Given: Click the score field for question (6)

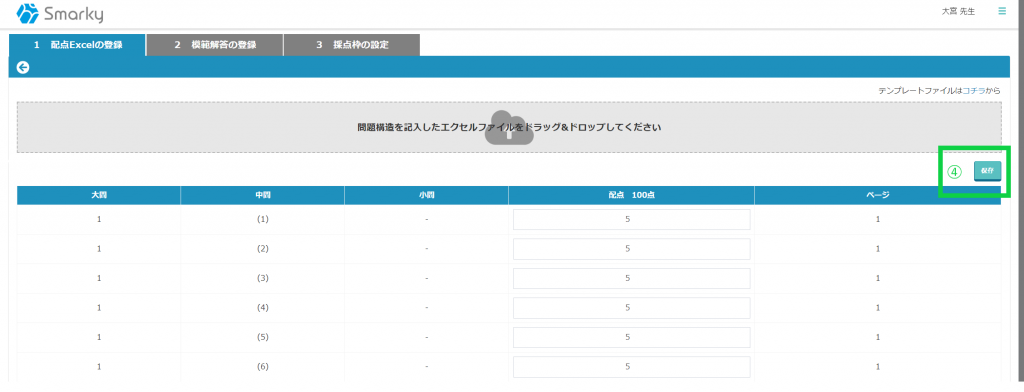Looking at the screenshot, I should click(x=632, y=367).
